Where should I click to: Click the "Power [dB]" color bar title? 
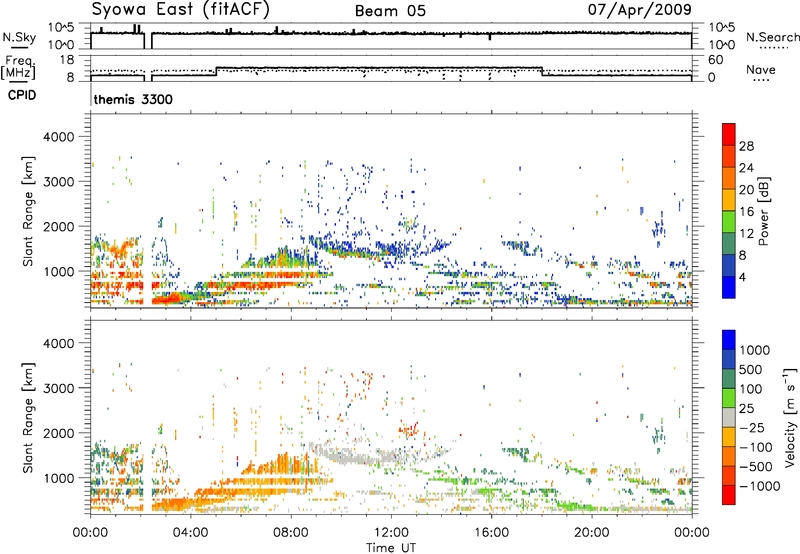pos(763,211)
